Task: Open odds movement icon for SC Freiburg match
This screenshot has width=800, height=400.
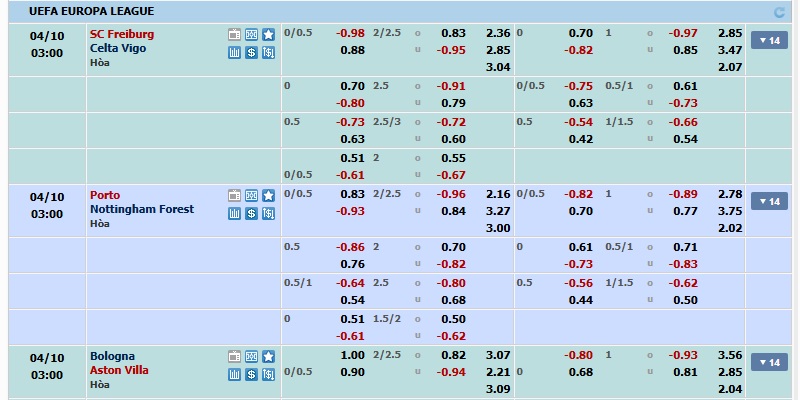Action: 268,53
